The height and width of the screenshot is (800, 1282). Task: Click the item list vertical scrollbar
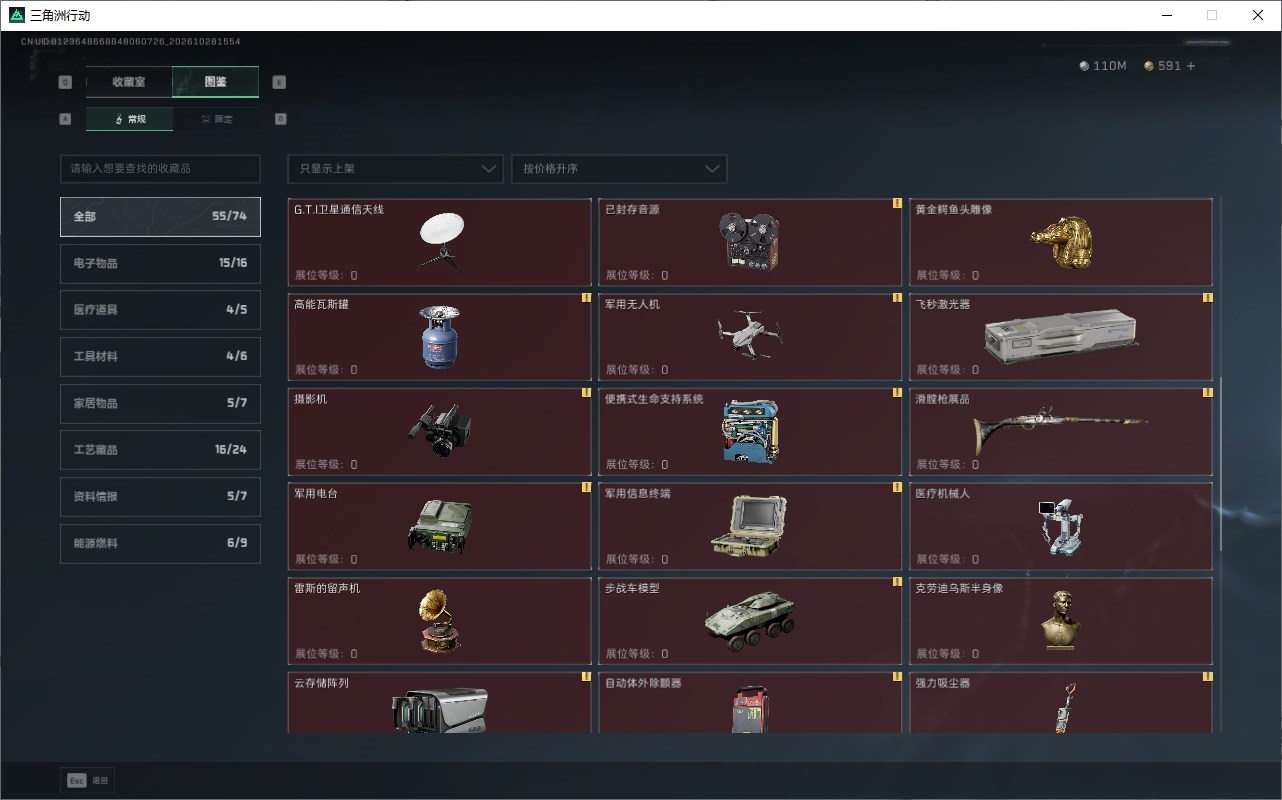pos(1221,465)
